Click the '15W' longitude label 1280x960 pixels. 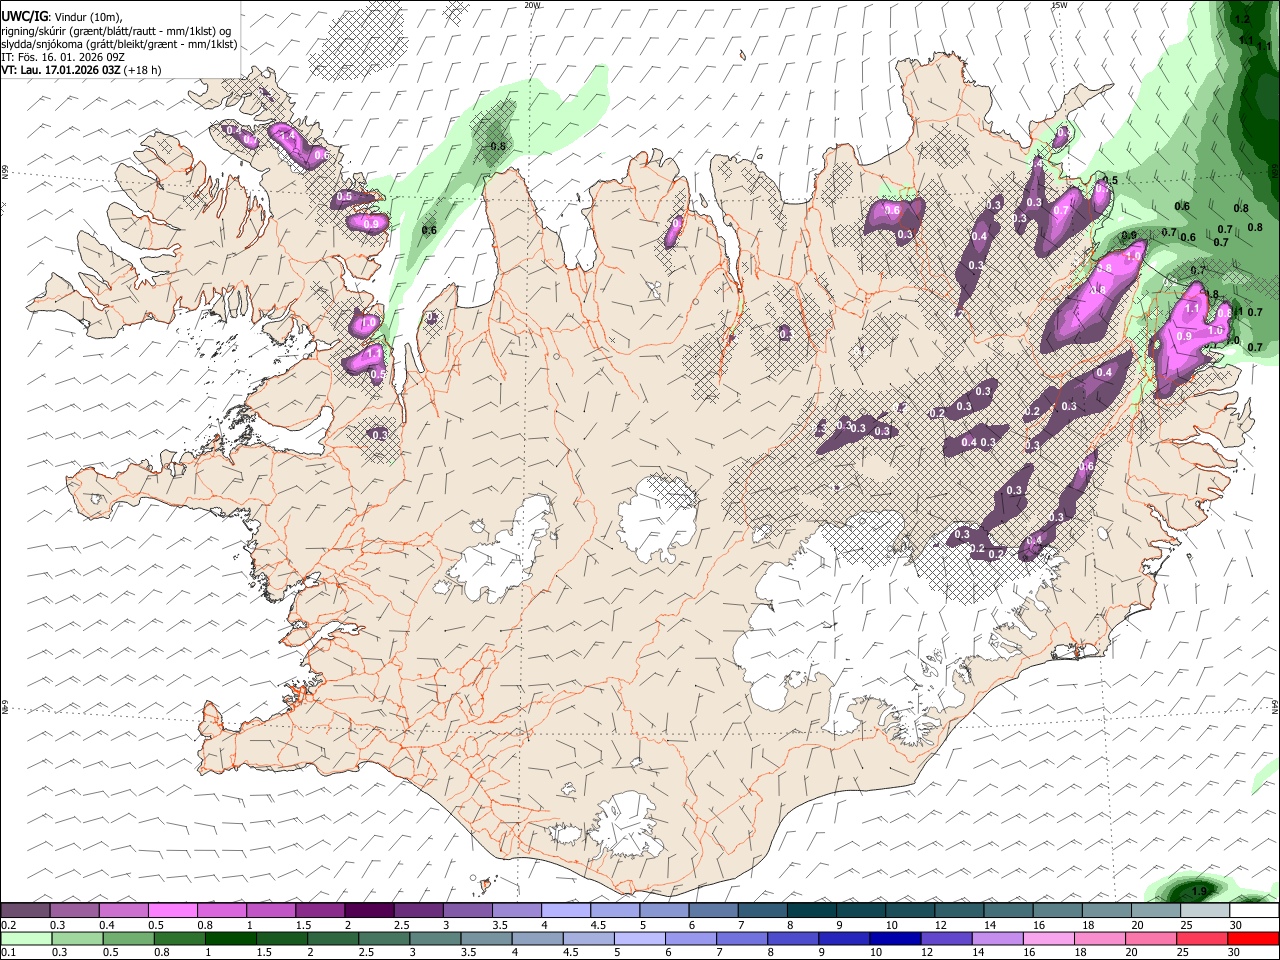click(1060, 5)
